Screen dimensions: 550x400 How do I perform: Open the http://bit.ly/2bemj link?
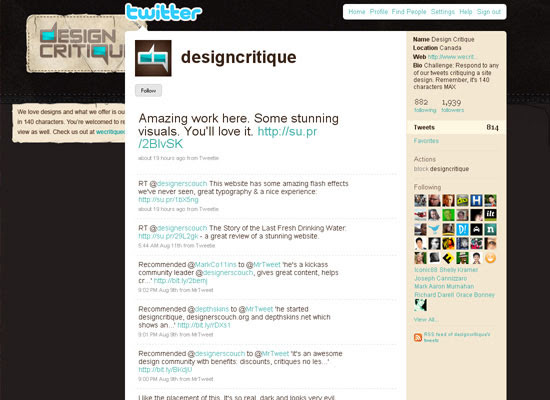click(180, 281)
